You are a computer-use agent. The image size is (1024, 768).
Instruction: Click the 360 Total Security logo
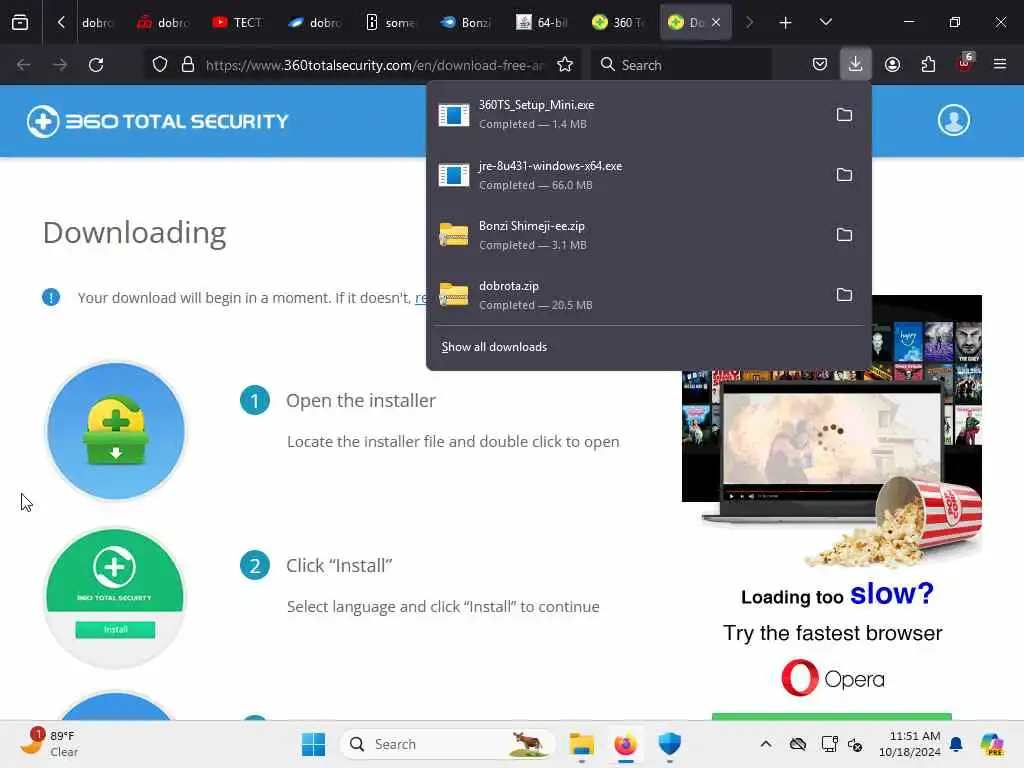pyautogui.click(x=157, y=121)
